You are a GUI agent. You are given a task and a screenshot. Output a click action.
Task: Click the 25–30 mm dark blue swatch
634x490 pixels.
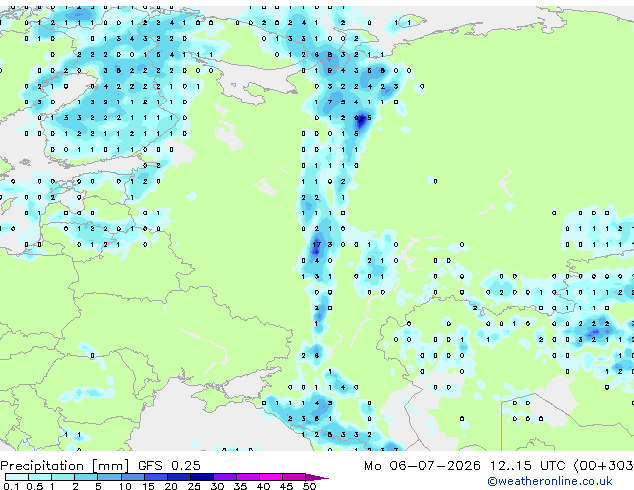[x=202, y=477]
